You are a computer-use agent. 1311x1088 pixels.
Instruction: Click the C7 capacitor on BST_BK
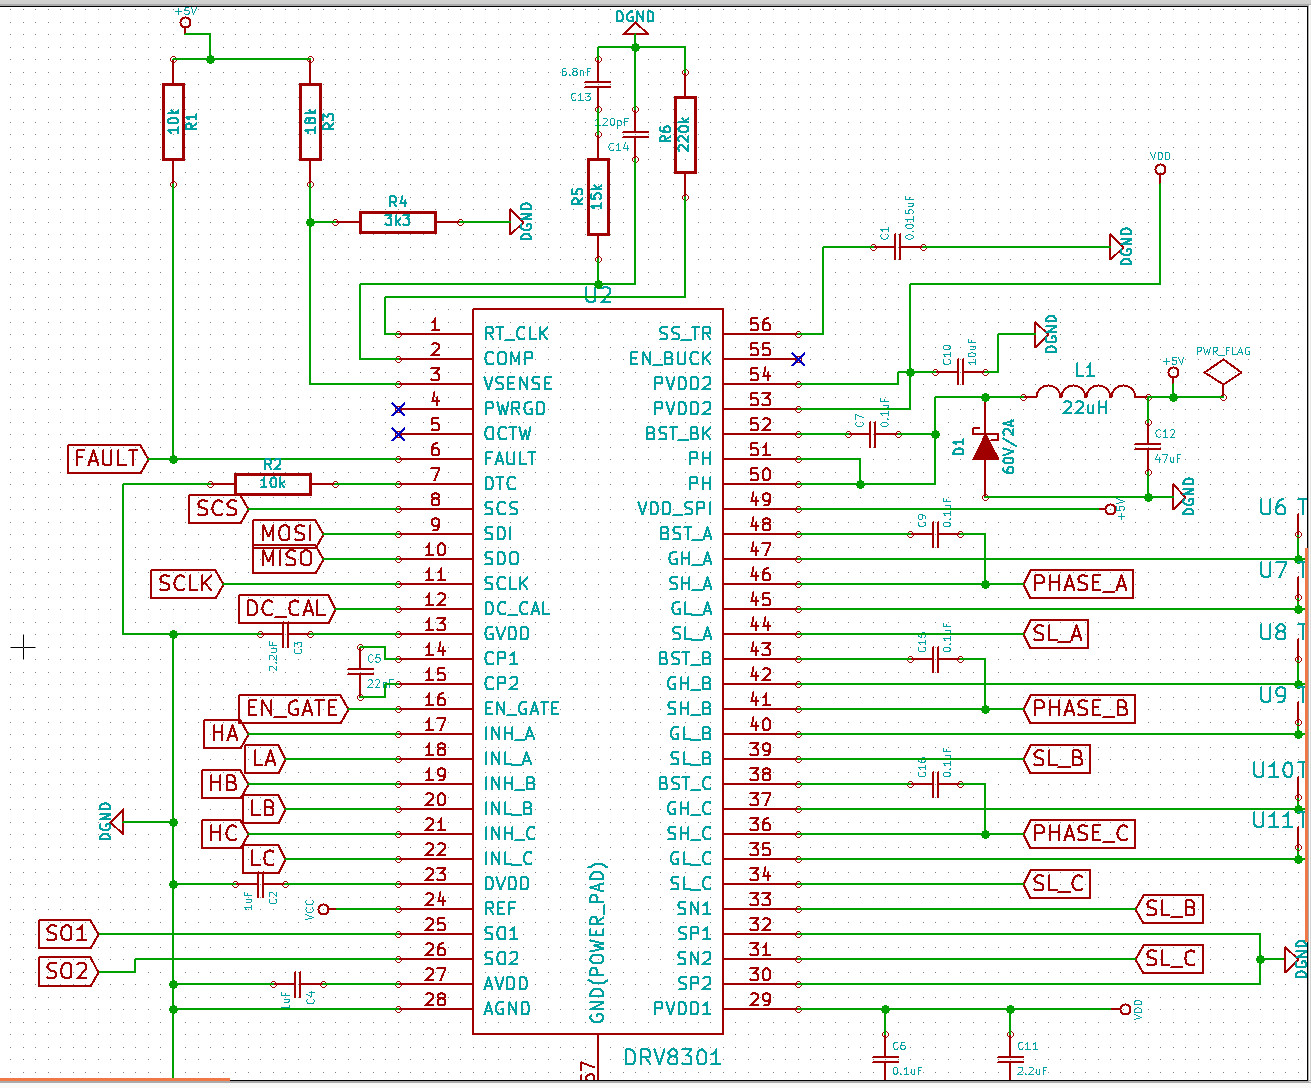pos(872,434)
